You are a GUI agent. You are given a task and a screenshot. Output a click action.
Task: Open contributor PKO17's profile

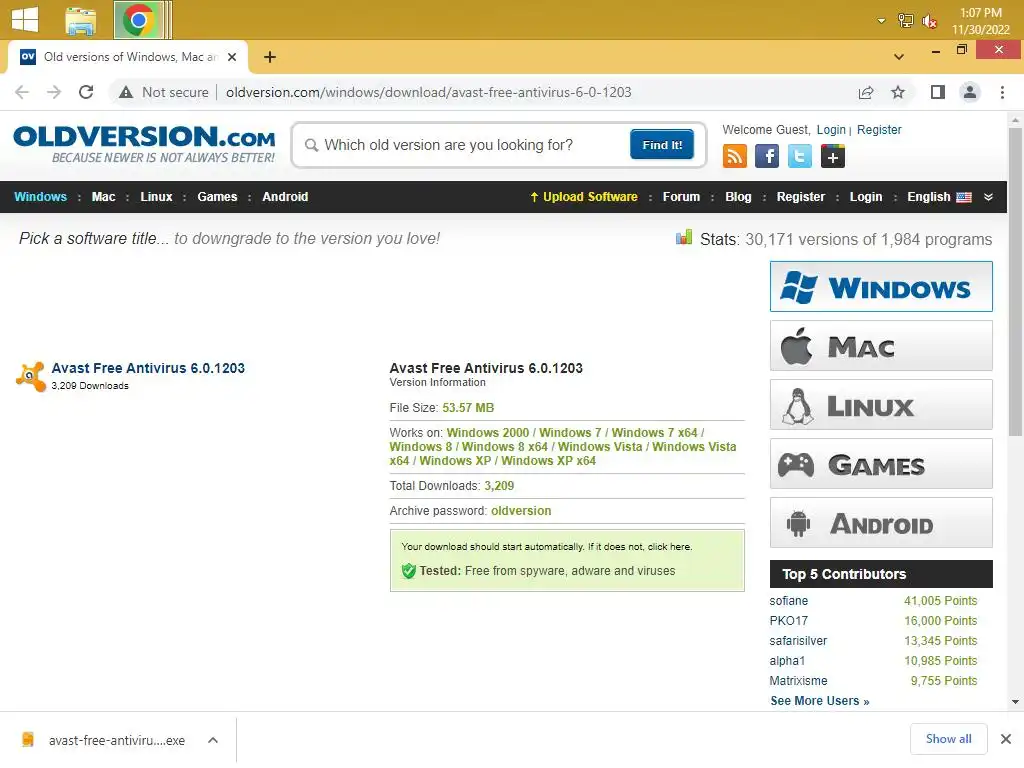(x=788, y=620)
